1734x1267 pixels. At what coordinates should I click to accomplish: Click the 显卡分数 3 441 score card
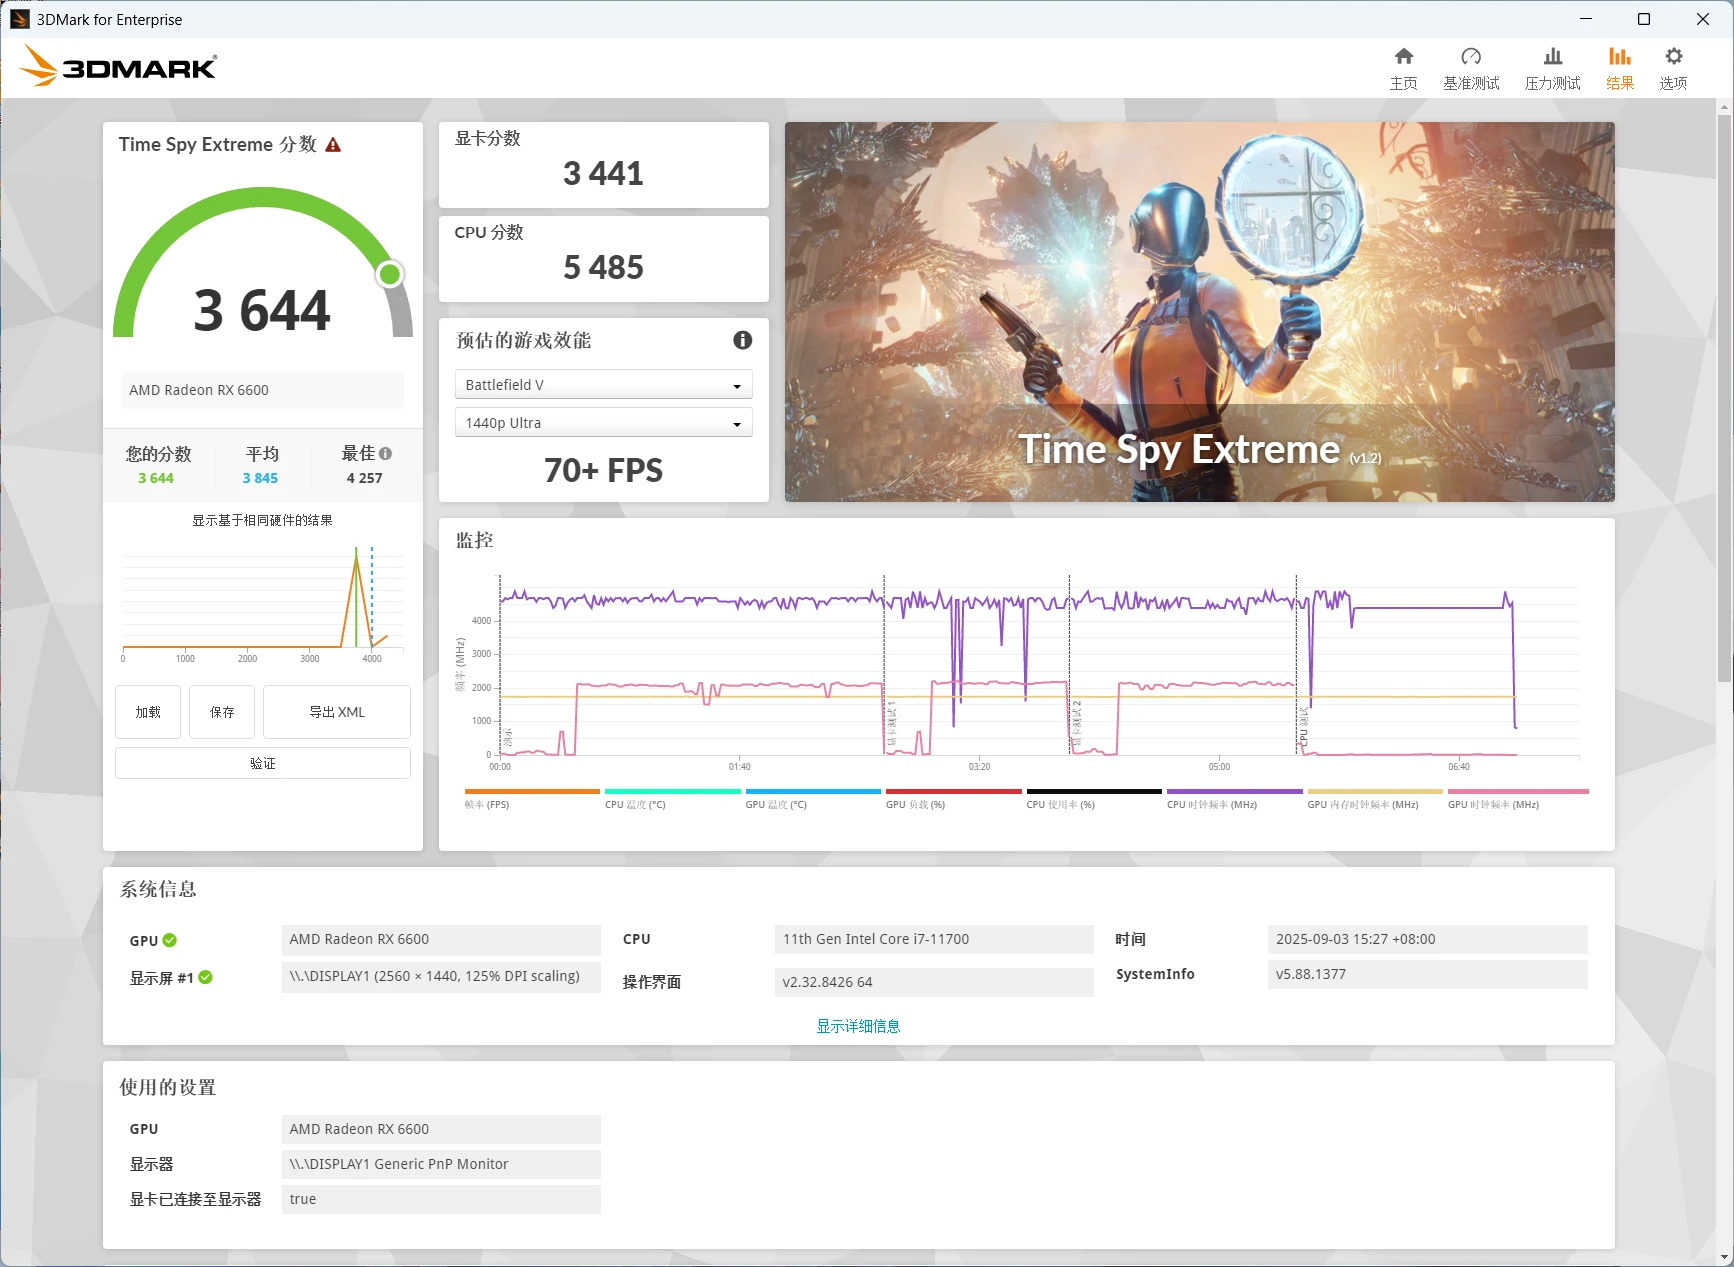click(603, 165)
